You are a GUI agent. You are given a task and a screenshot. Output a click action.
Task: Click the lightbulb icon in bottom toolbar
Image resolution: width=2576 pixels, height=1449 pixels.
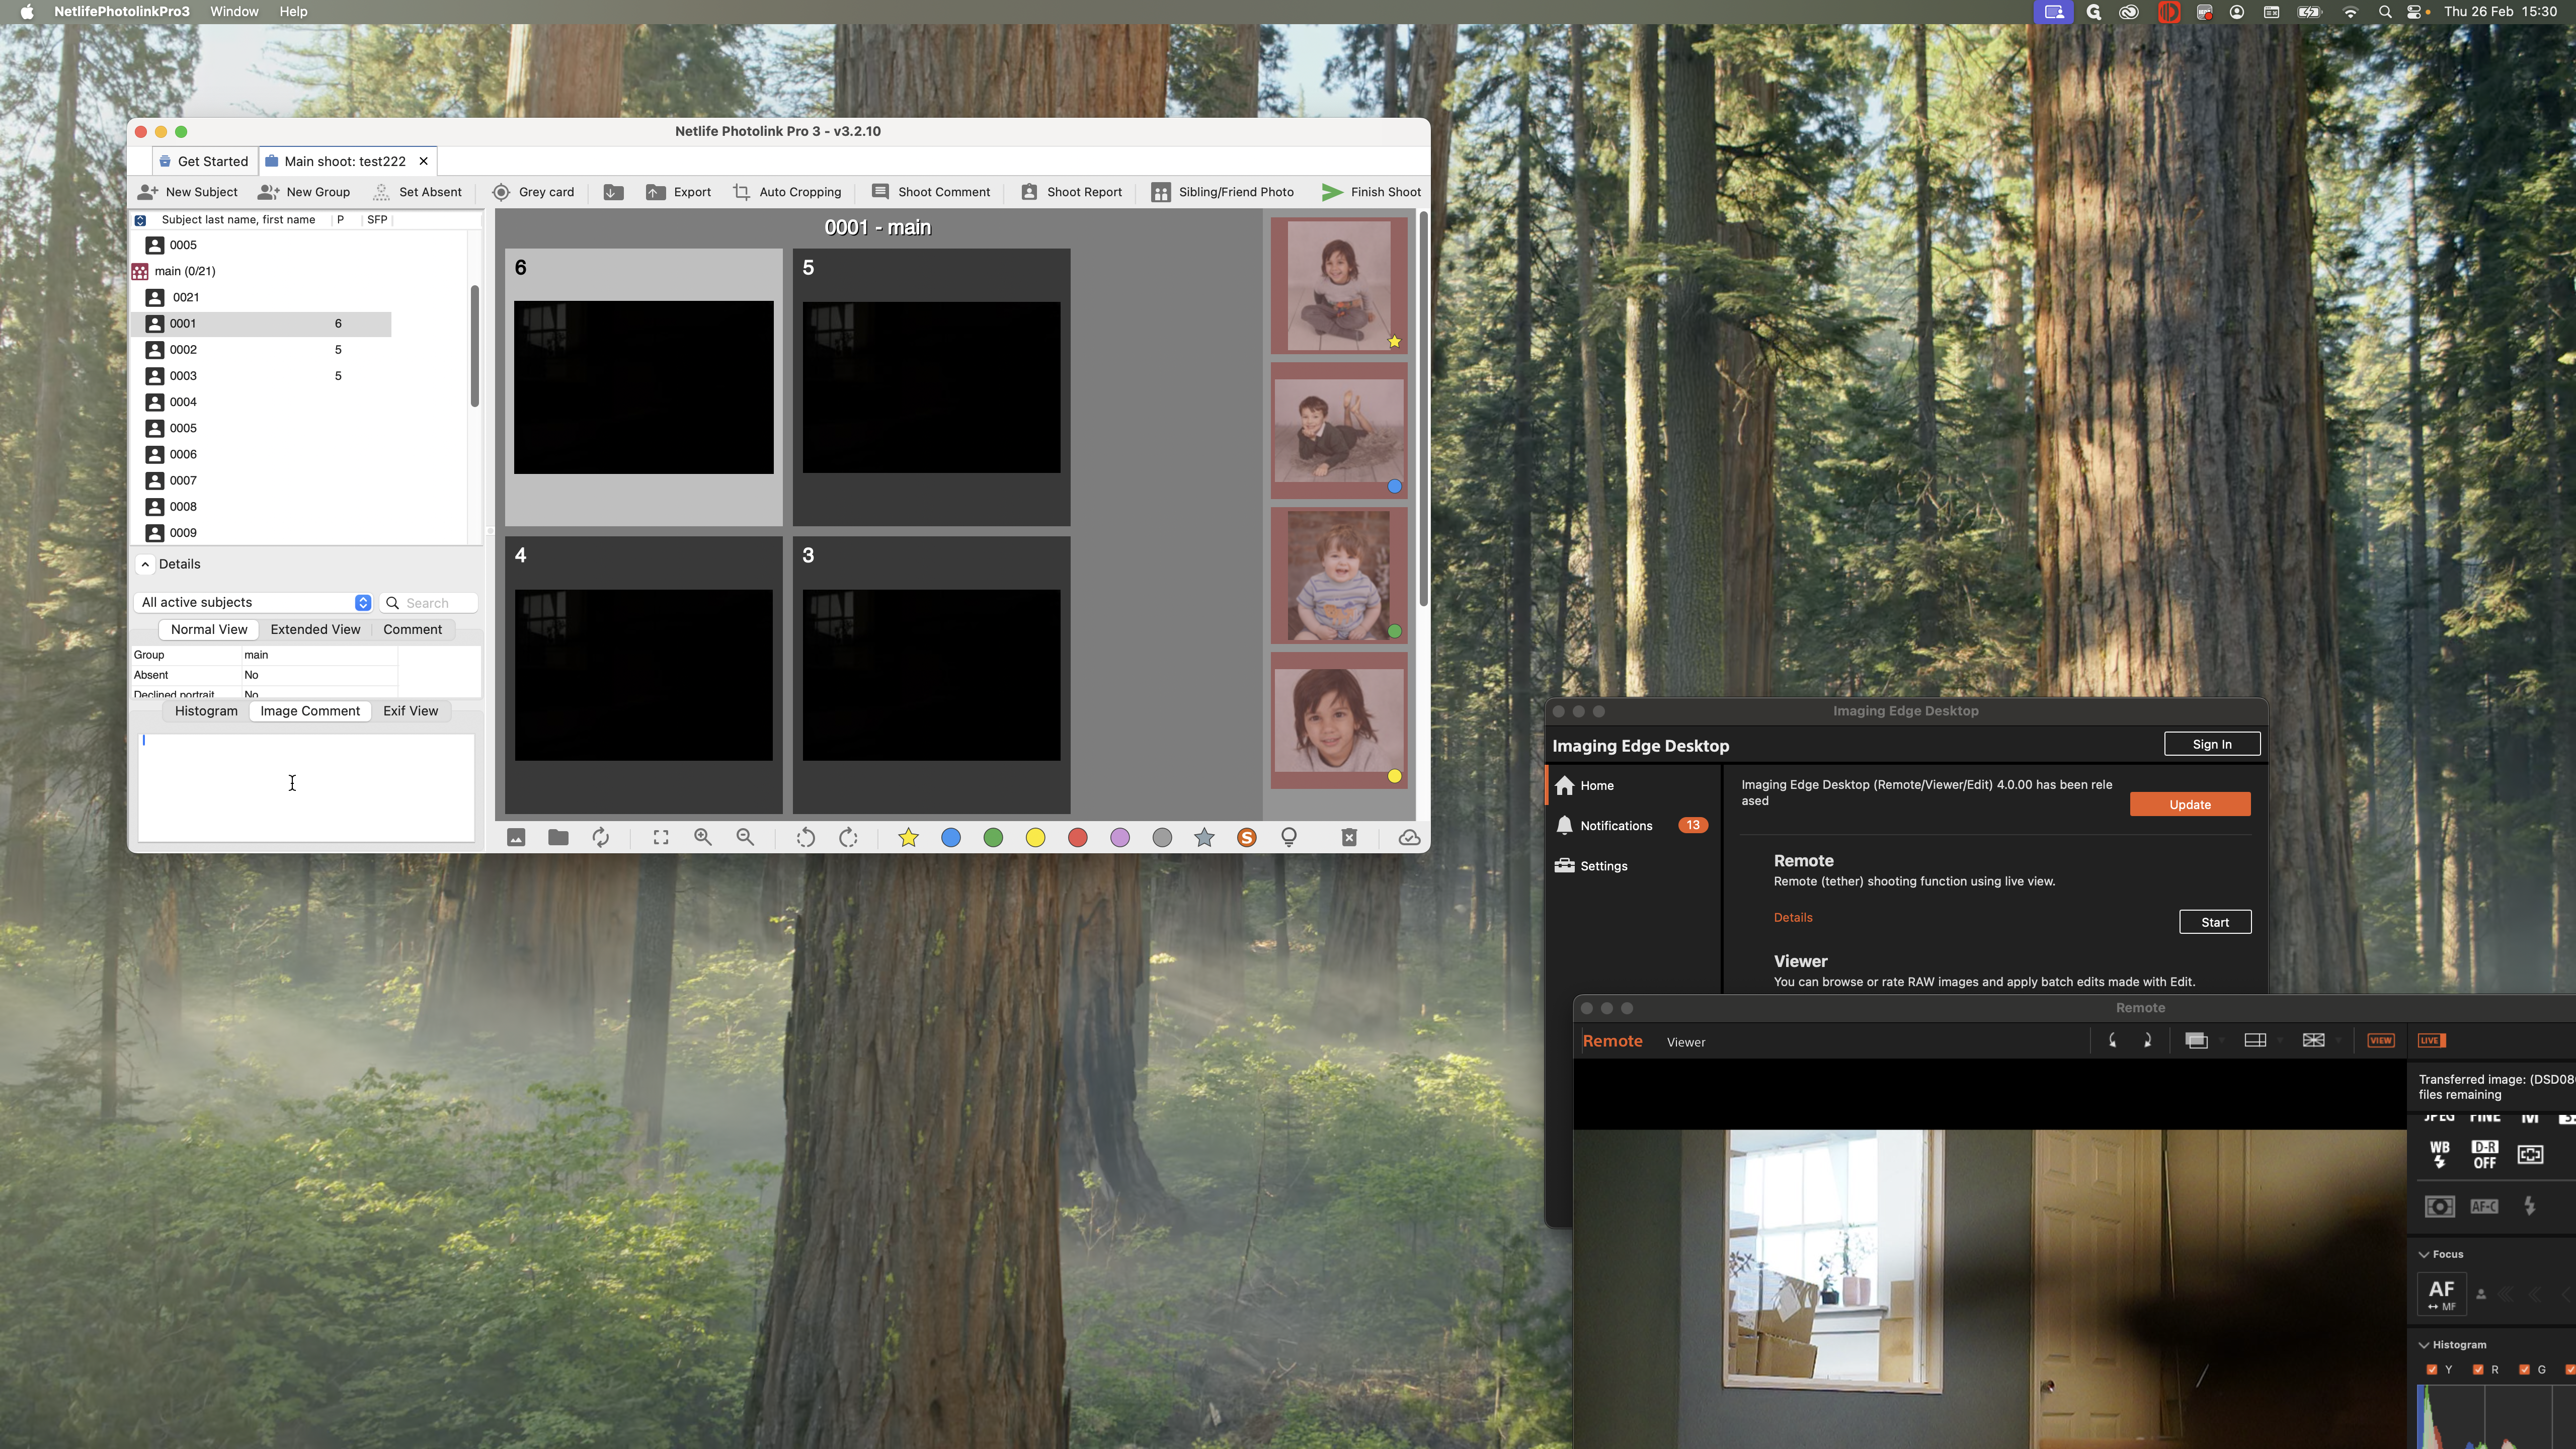[x=1289, y=838]
